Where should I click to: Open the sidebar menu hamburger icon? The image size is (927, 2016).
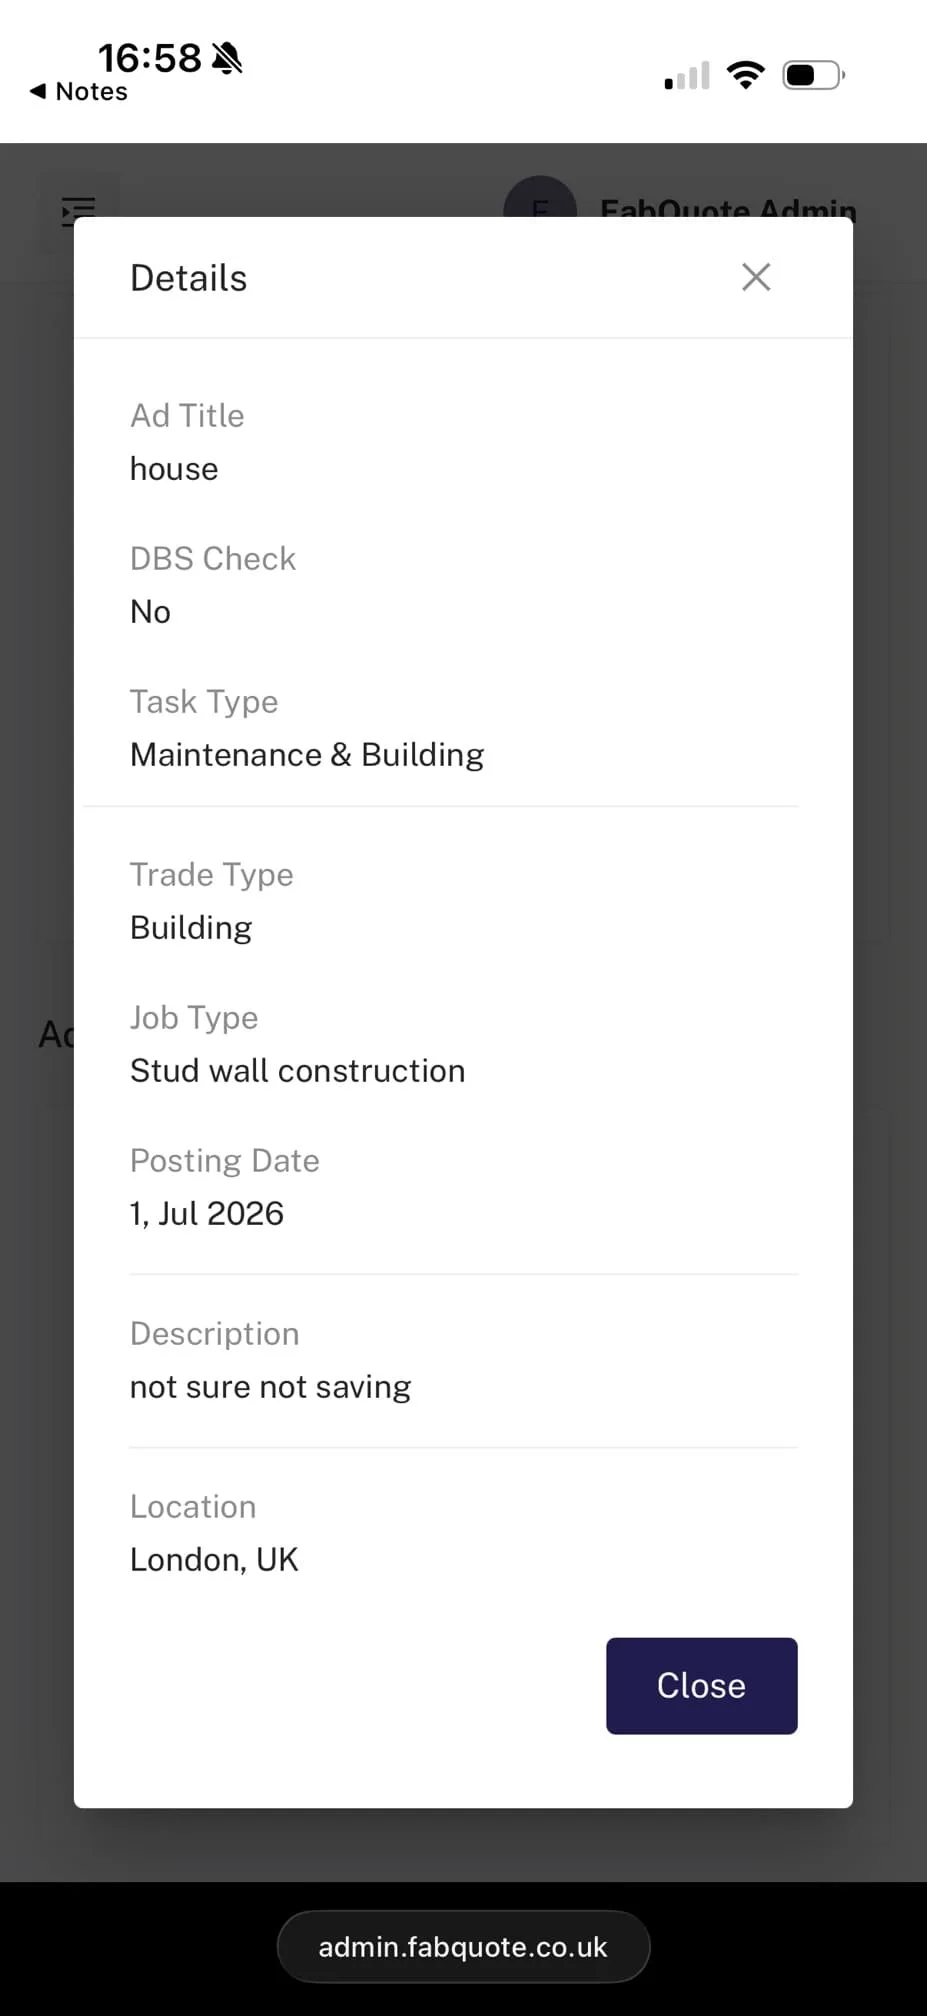(x=78, y=211)
